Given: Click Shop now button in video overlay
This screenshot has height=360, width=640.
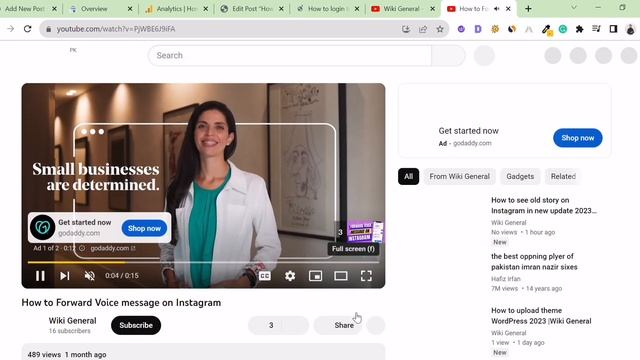Looking at the screenshot, I should pyautogui.click(x=144, y=228).
